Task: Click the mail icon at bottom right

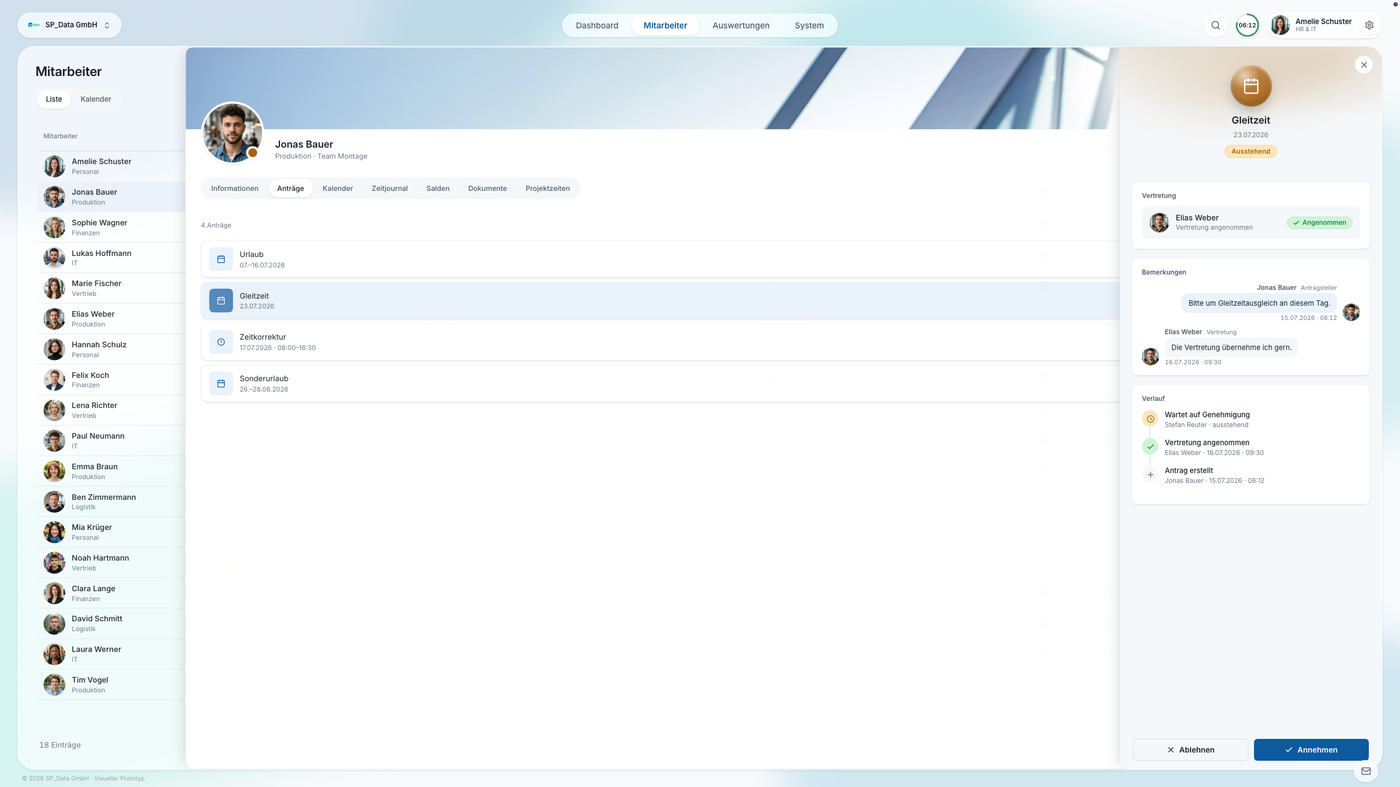Action: click(x=1366, y=771)
